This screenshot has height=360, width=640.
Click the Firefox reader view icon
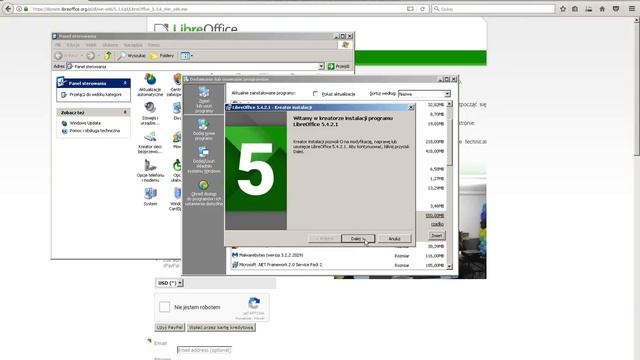pos(410,9)
